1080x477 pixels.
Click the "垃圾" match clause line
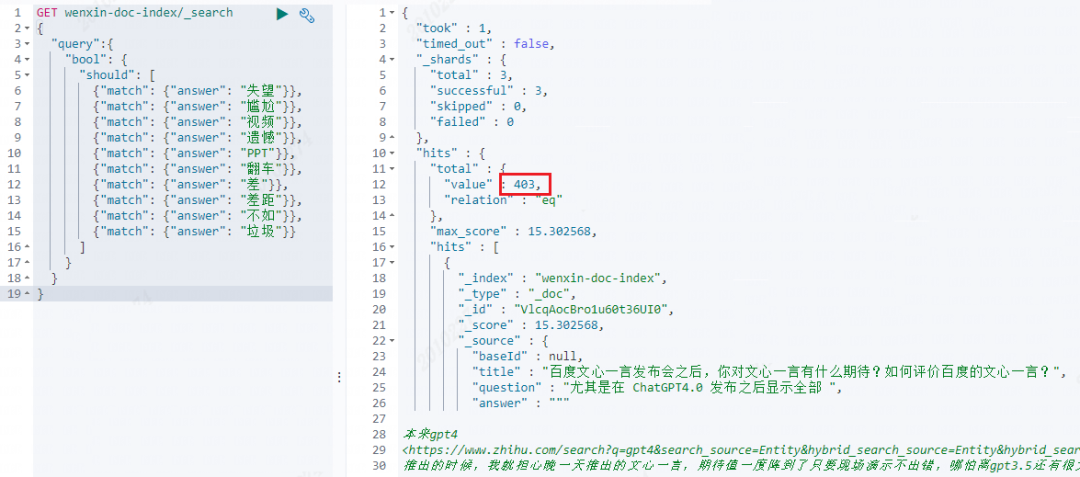tap(195, 231)
